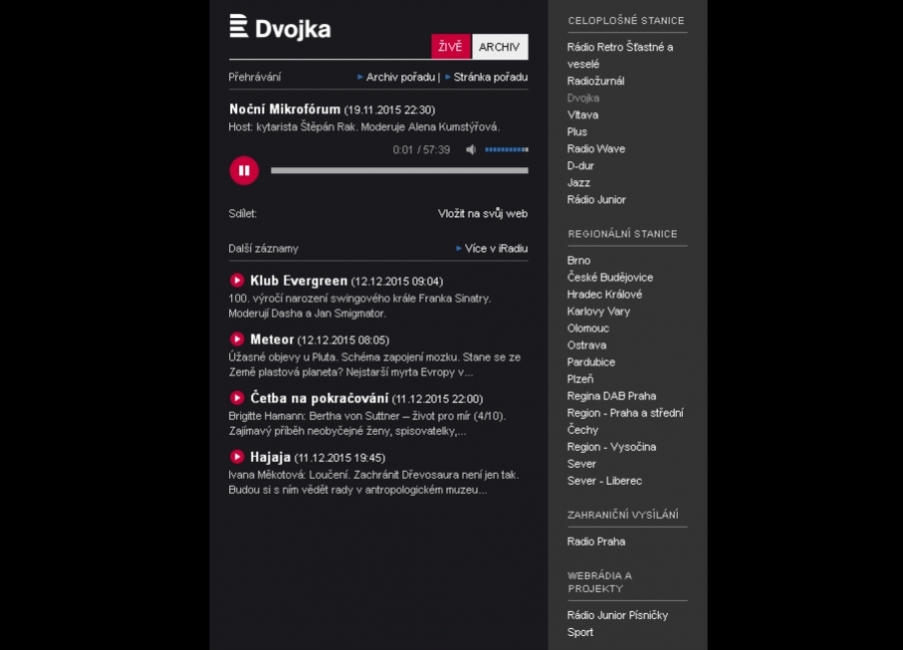Select Radio Wave station
Viewport: 903px width, 650px height.
(x=596, y=149)
